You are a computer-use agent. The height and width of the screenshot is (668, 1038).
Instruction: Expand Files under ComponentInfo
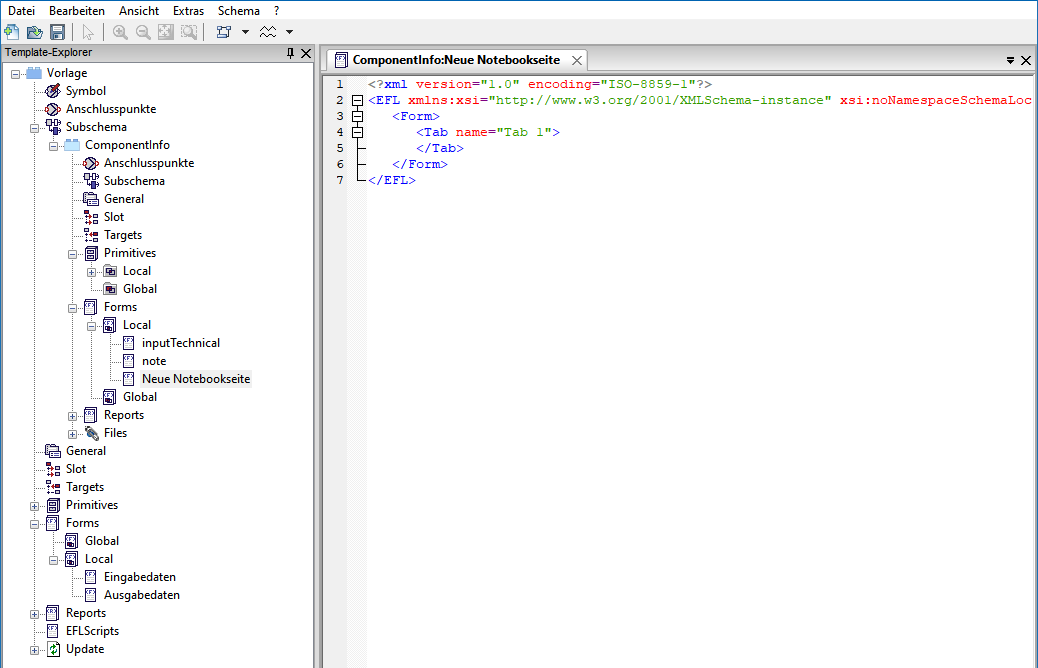coord(73,434)
